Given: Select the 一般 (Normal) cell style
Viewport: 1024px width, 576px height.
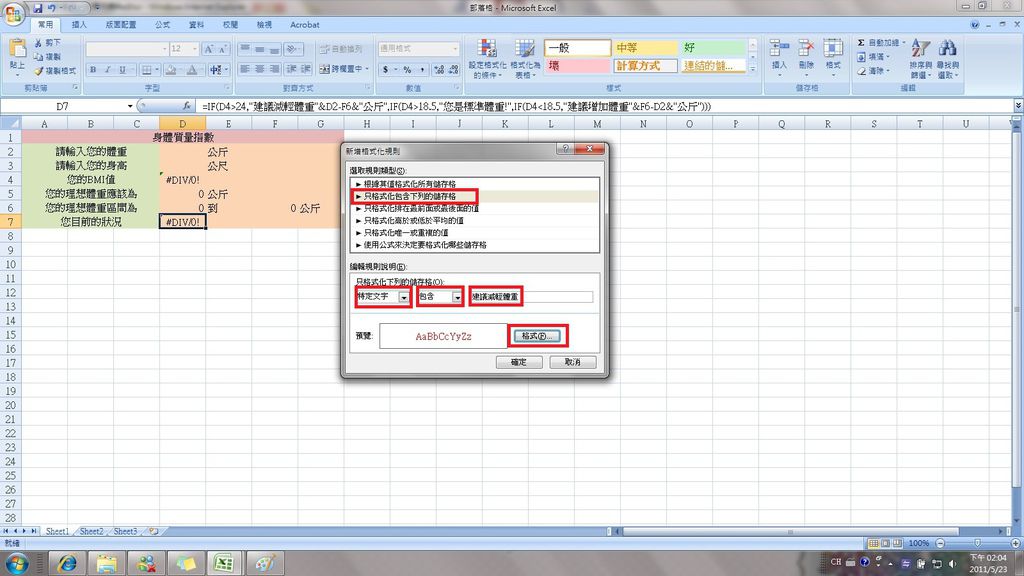Looking at the screenshot, I should [x=577, y=48].
